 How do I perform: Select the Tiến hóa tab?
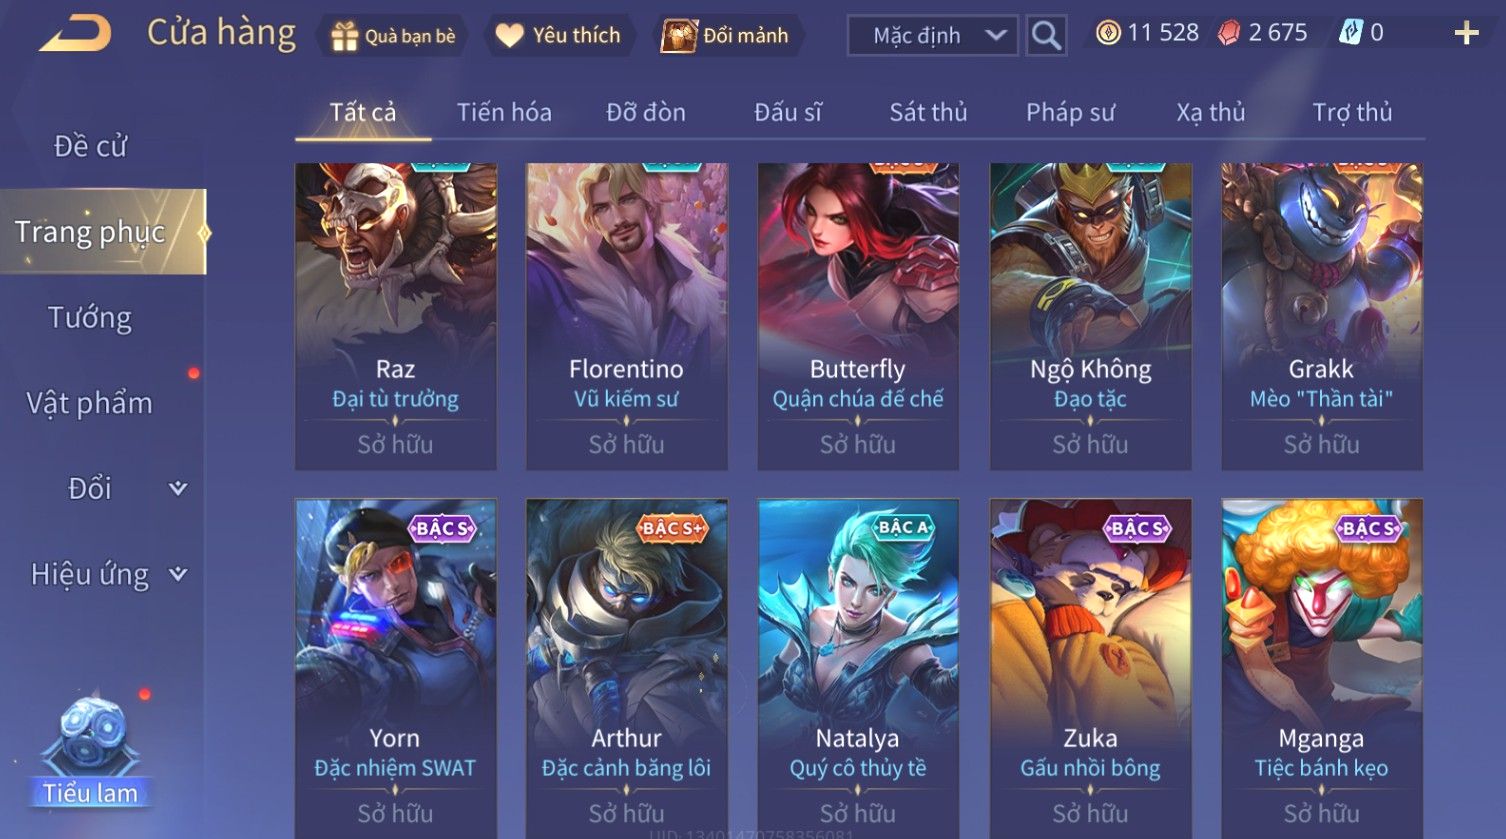[x=504, y=112]
